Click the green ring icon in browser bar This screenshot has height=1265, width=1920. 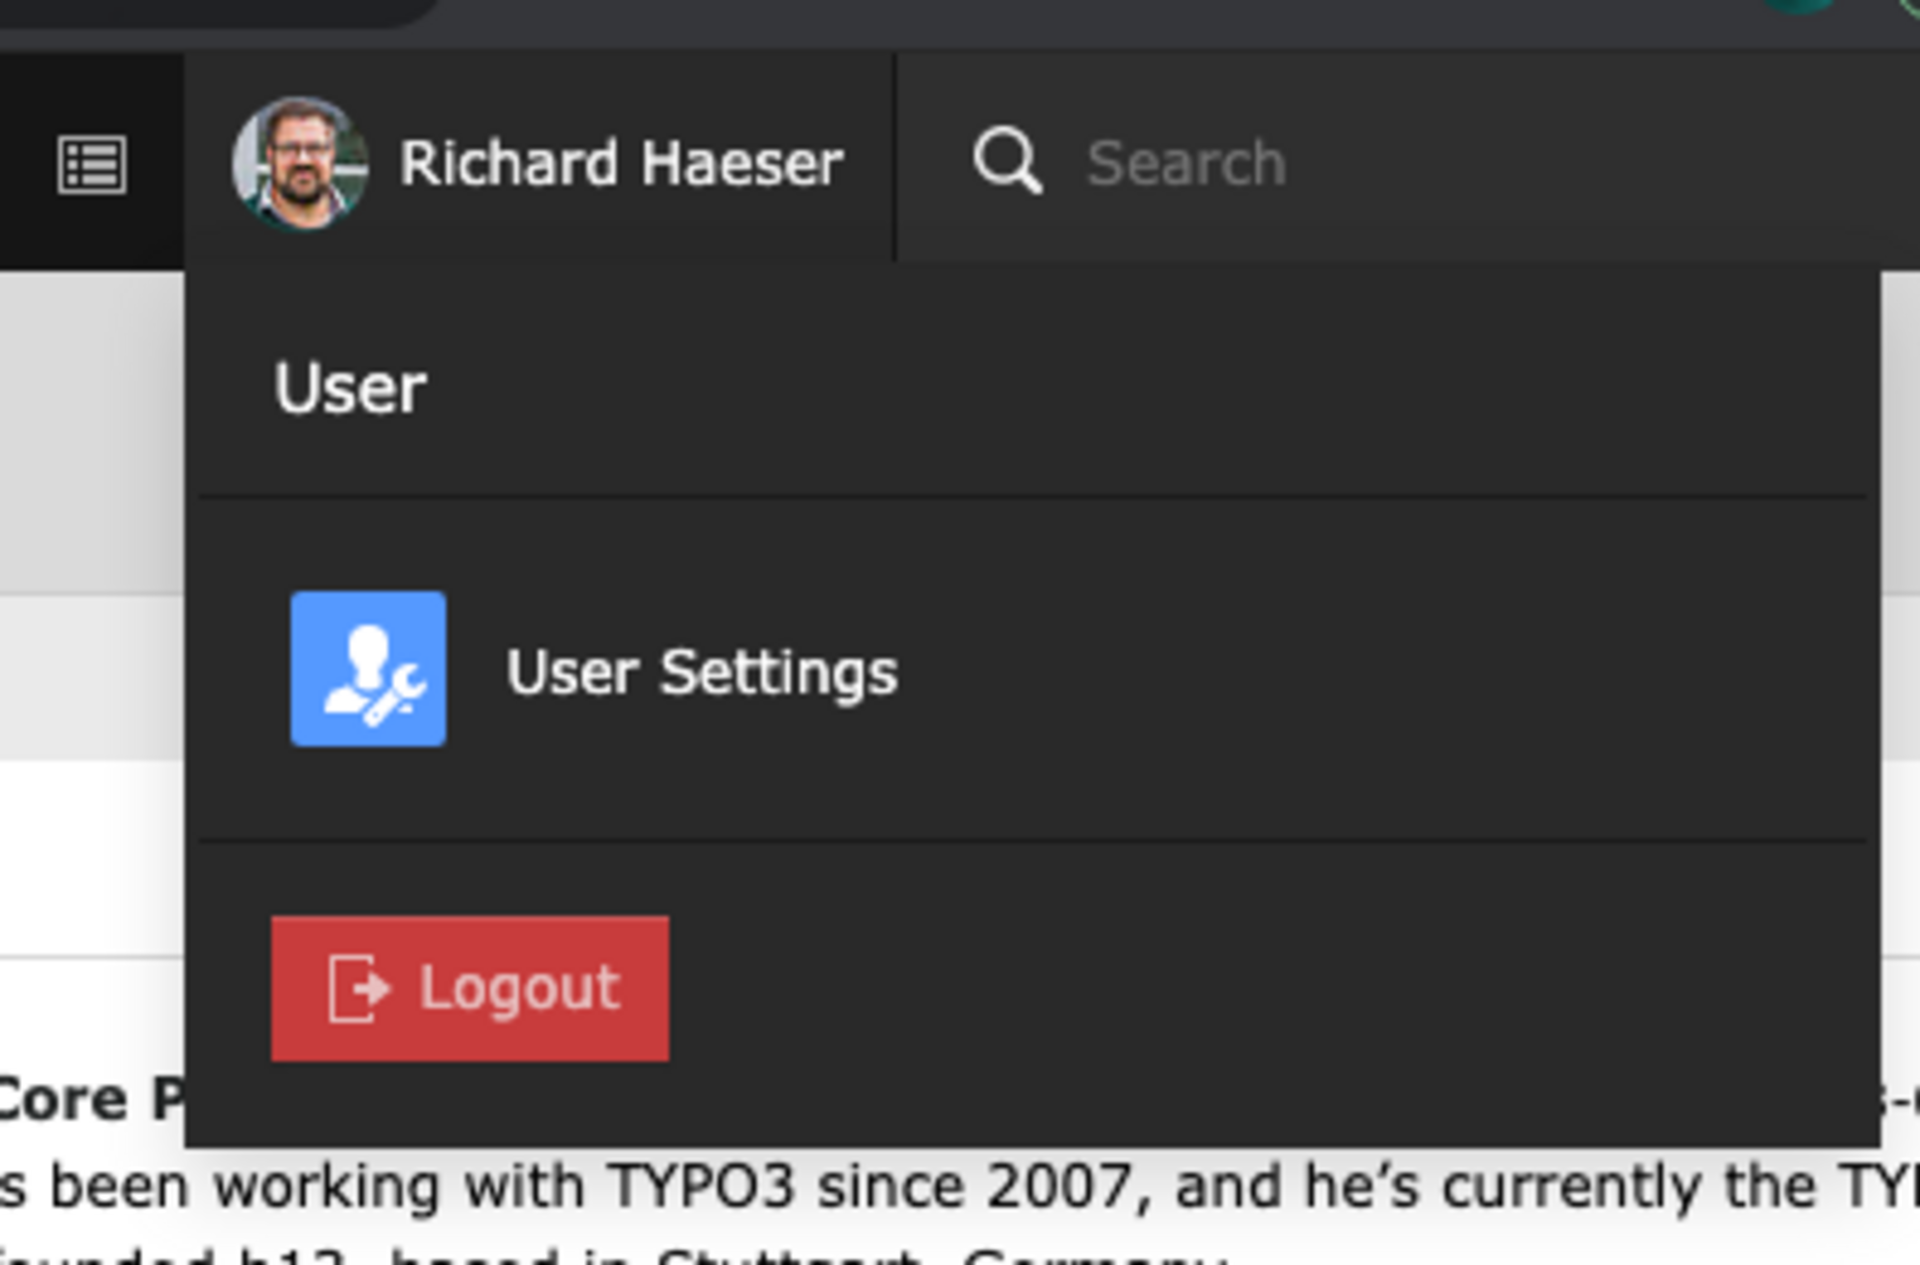click(1908, 6)
